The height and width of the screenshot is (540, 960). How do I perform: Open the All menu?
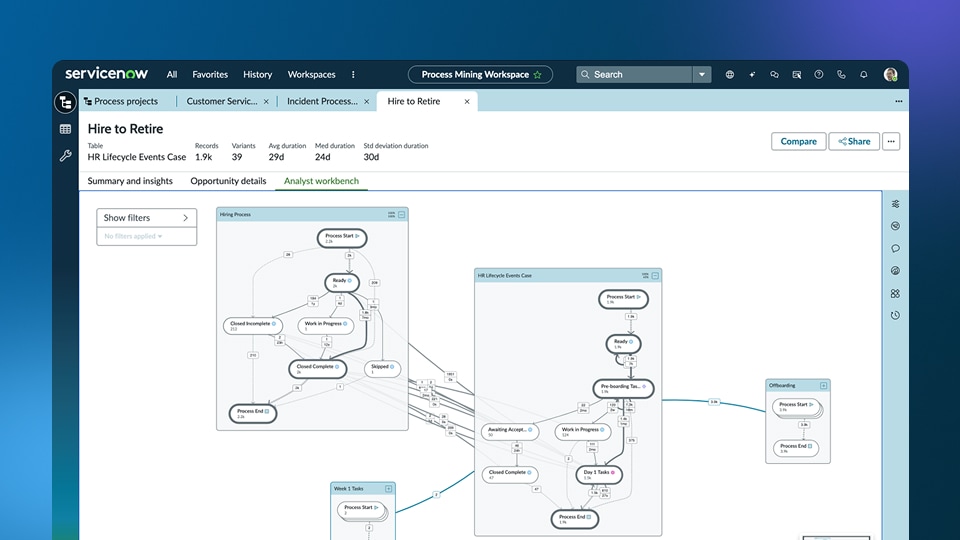171,75
